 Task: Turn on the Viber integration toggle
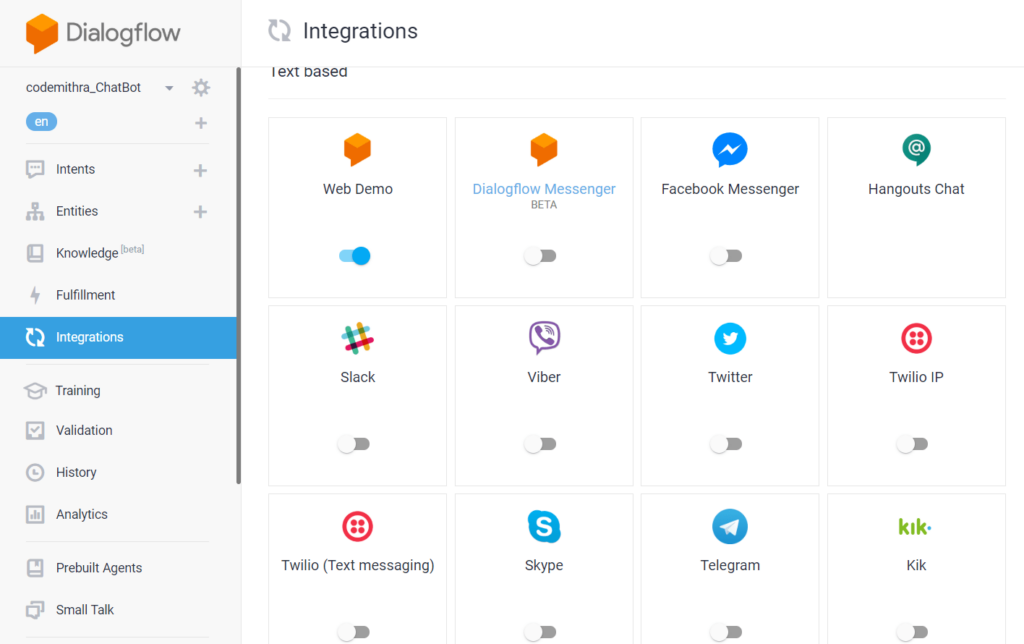[x=540, y=444]
